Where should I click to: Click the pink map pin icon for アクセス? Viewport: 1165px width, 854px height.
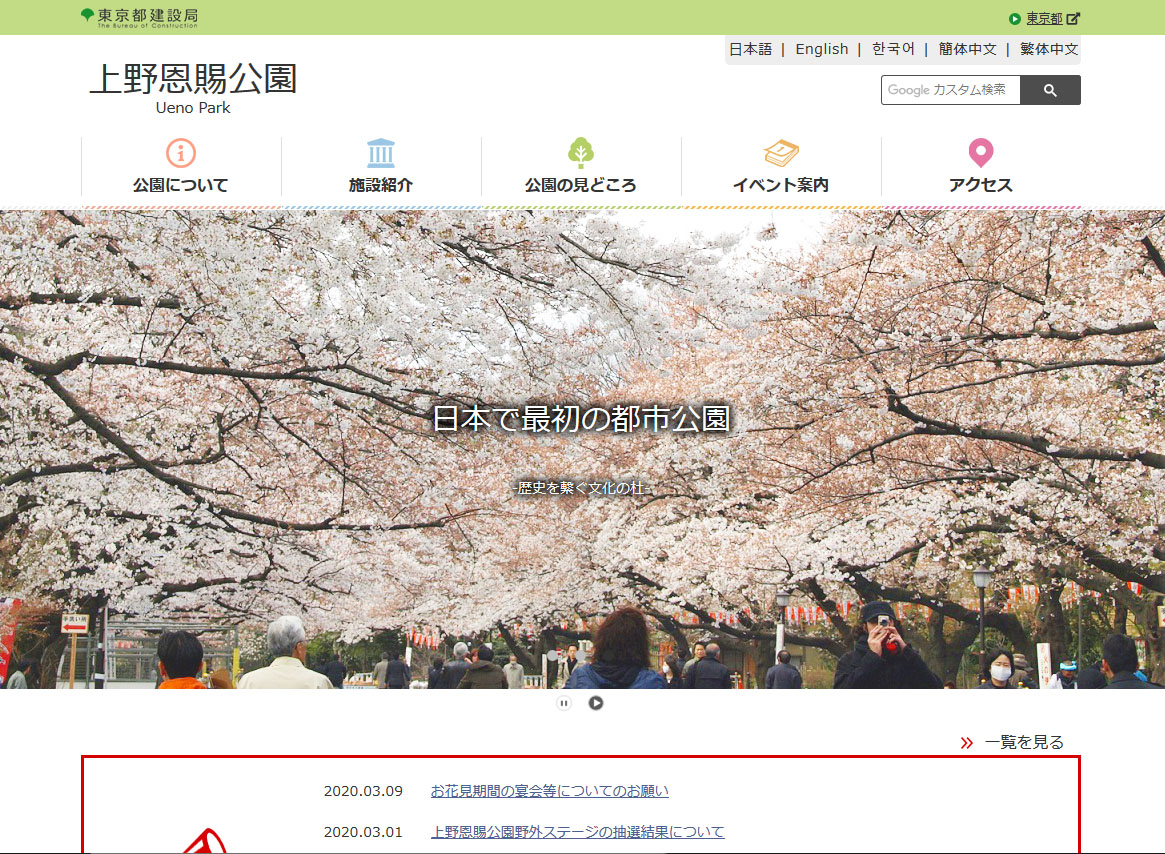981,153
